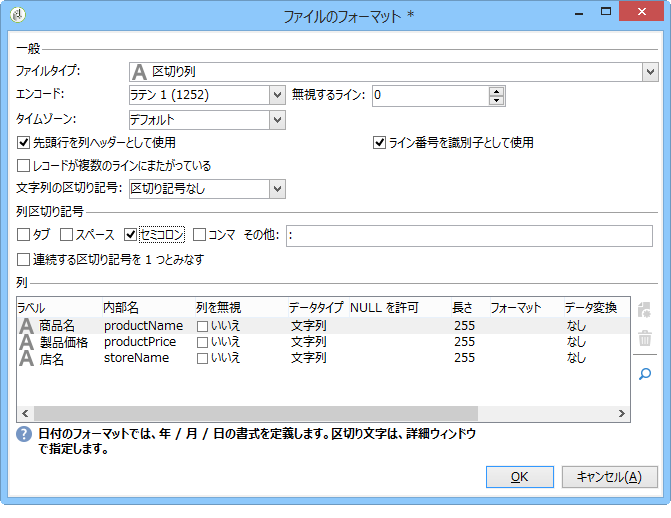Open the ファイルタイプ dropdown
This screenshot has width=671, height=518.
[650, 71]
